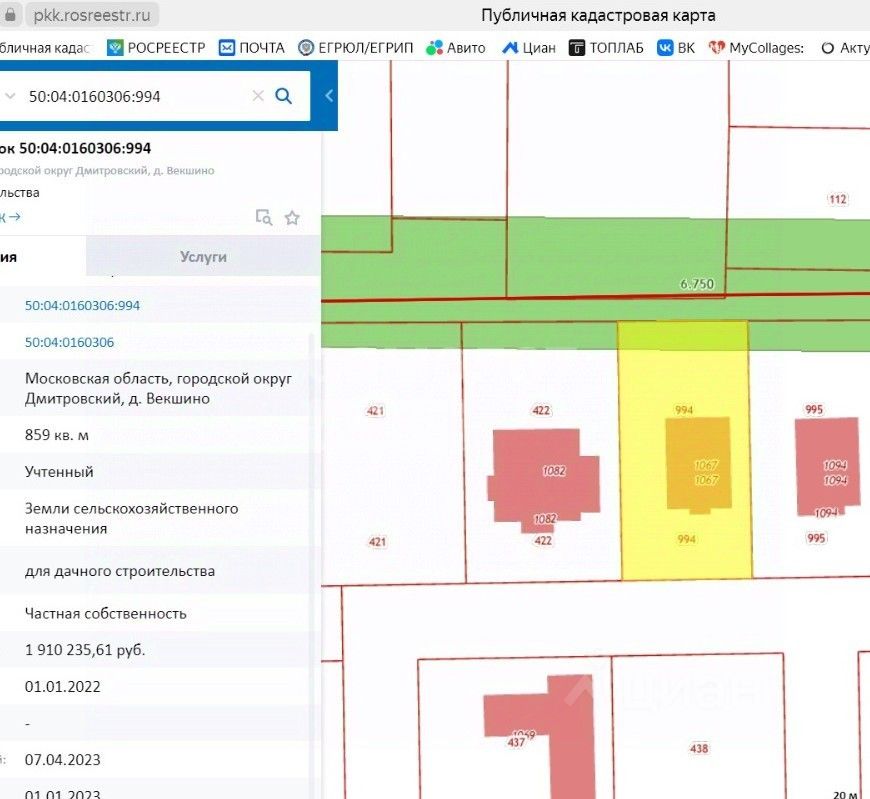Open the MyCollages bookmark

756,47
